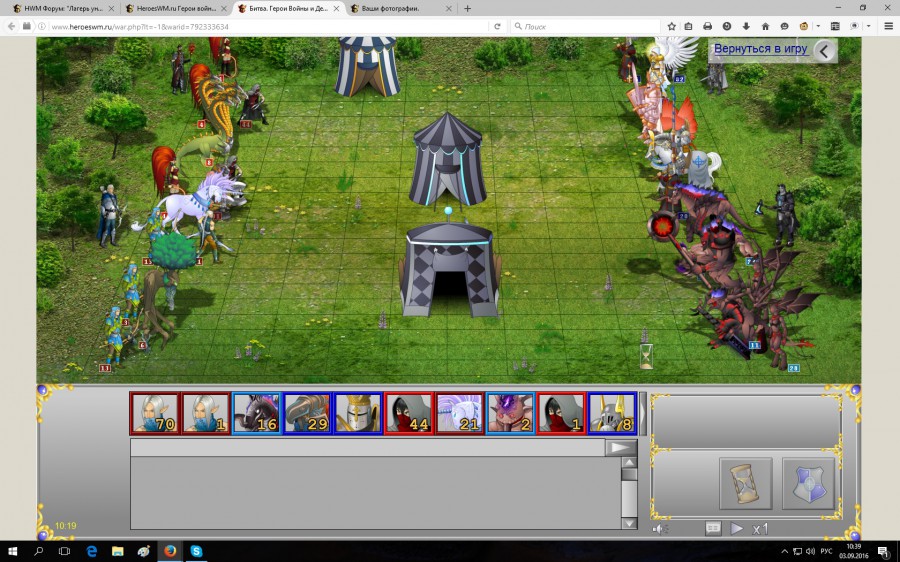The width and height of the screenshot is (900, 562).
Task: Click the taskbar search magnifier
Action: (38, 552)
